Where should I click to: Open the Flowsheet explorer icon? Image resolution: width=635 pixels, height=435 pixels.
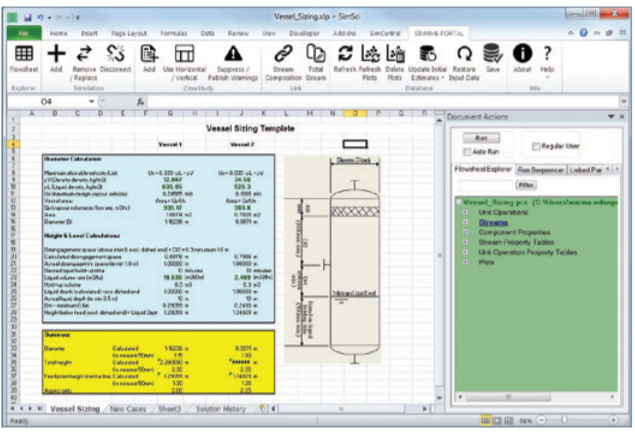tap(22, 52)
